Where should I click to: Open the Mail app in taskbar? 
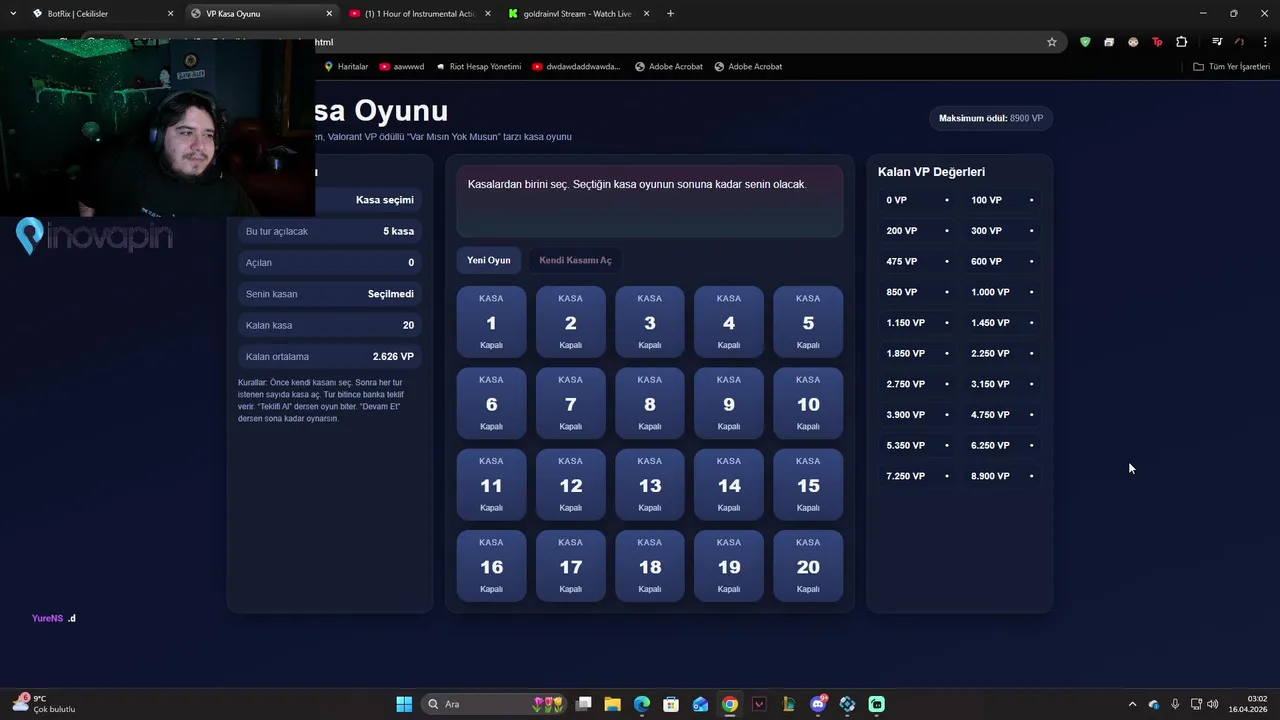point(701,704)
